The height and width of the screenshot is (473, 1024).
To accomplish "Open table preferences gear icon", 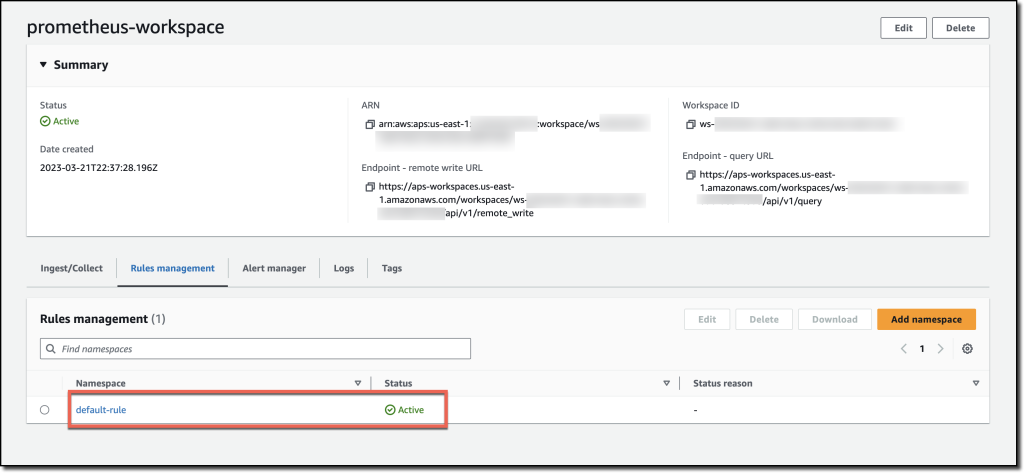I will pos(968,349).
